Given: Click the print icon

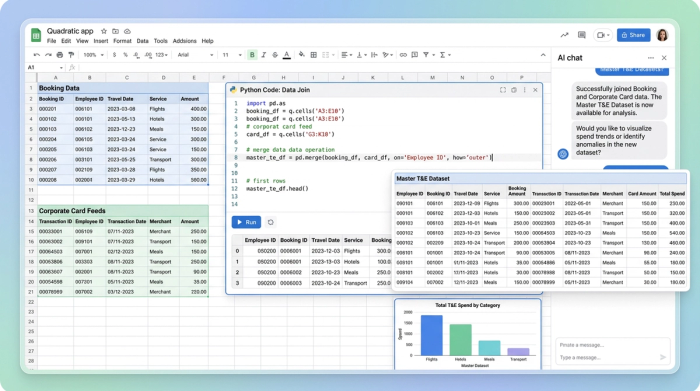Looking at the screenshot, I should pos(60,55).
